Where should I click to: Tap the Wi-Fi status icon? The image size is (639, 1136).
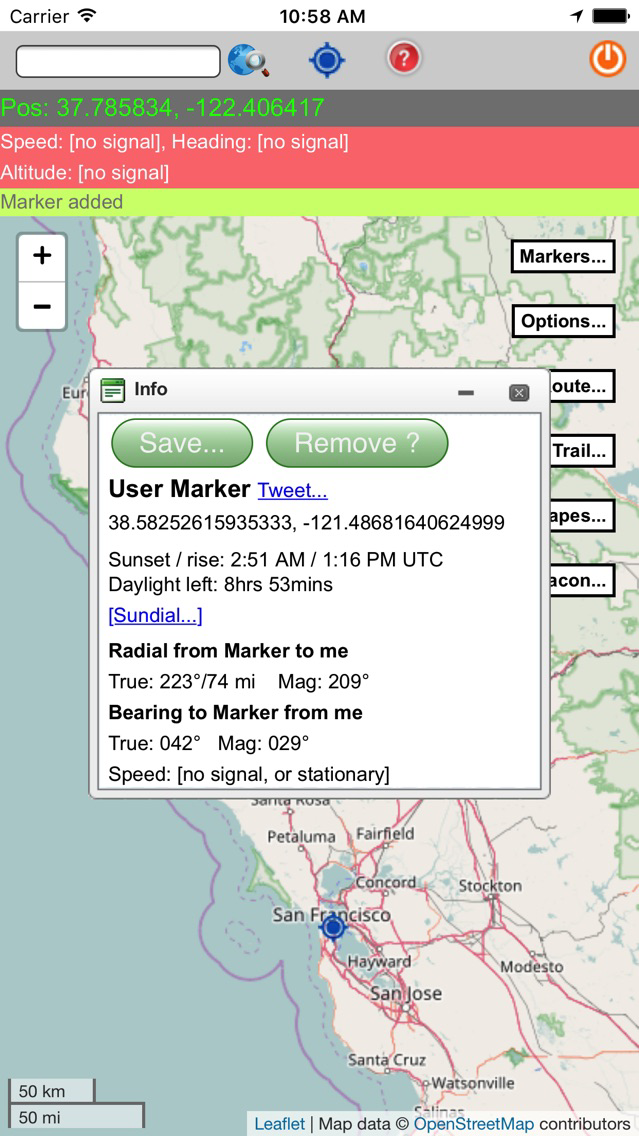(87, 15)
